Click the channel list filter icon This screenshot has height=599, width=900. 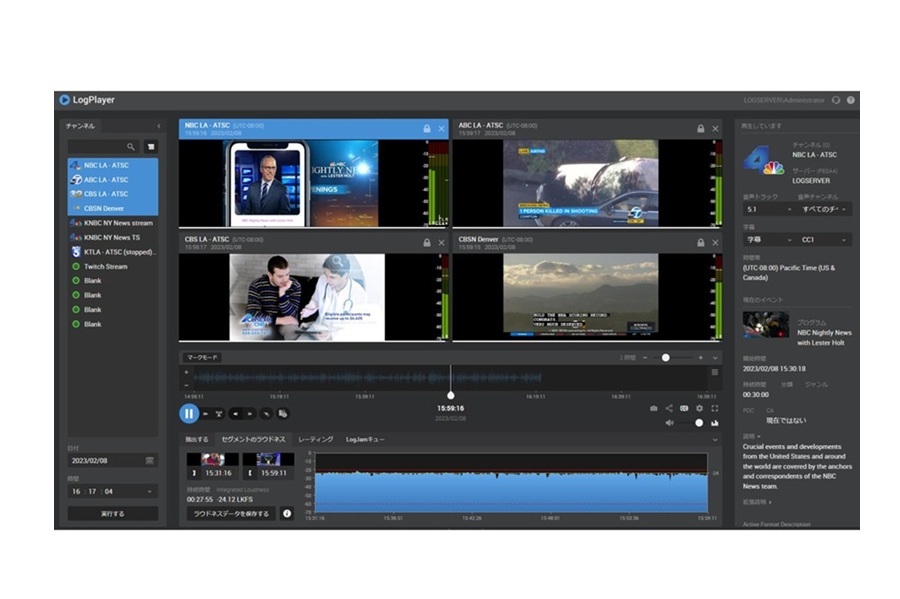click(x=151, y=147)
